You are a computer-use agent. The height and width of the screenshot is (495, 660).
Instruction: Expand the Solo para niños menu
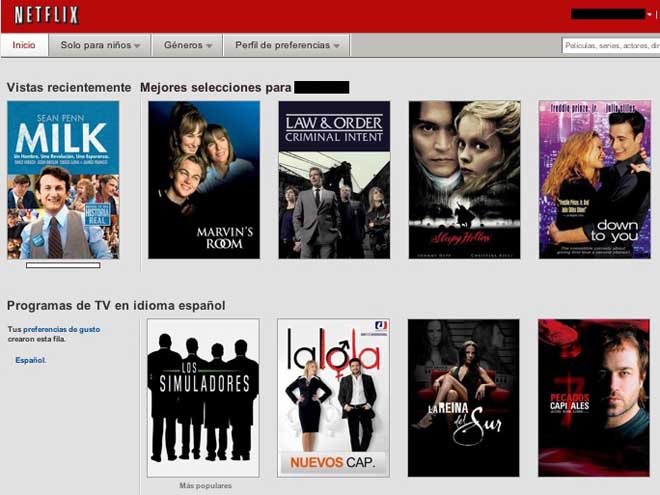click(98, 45)
